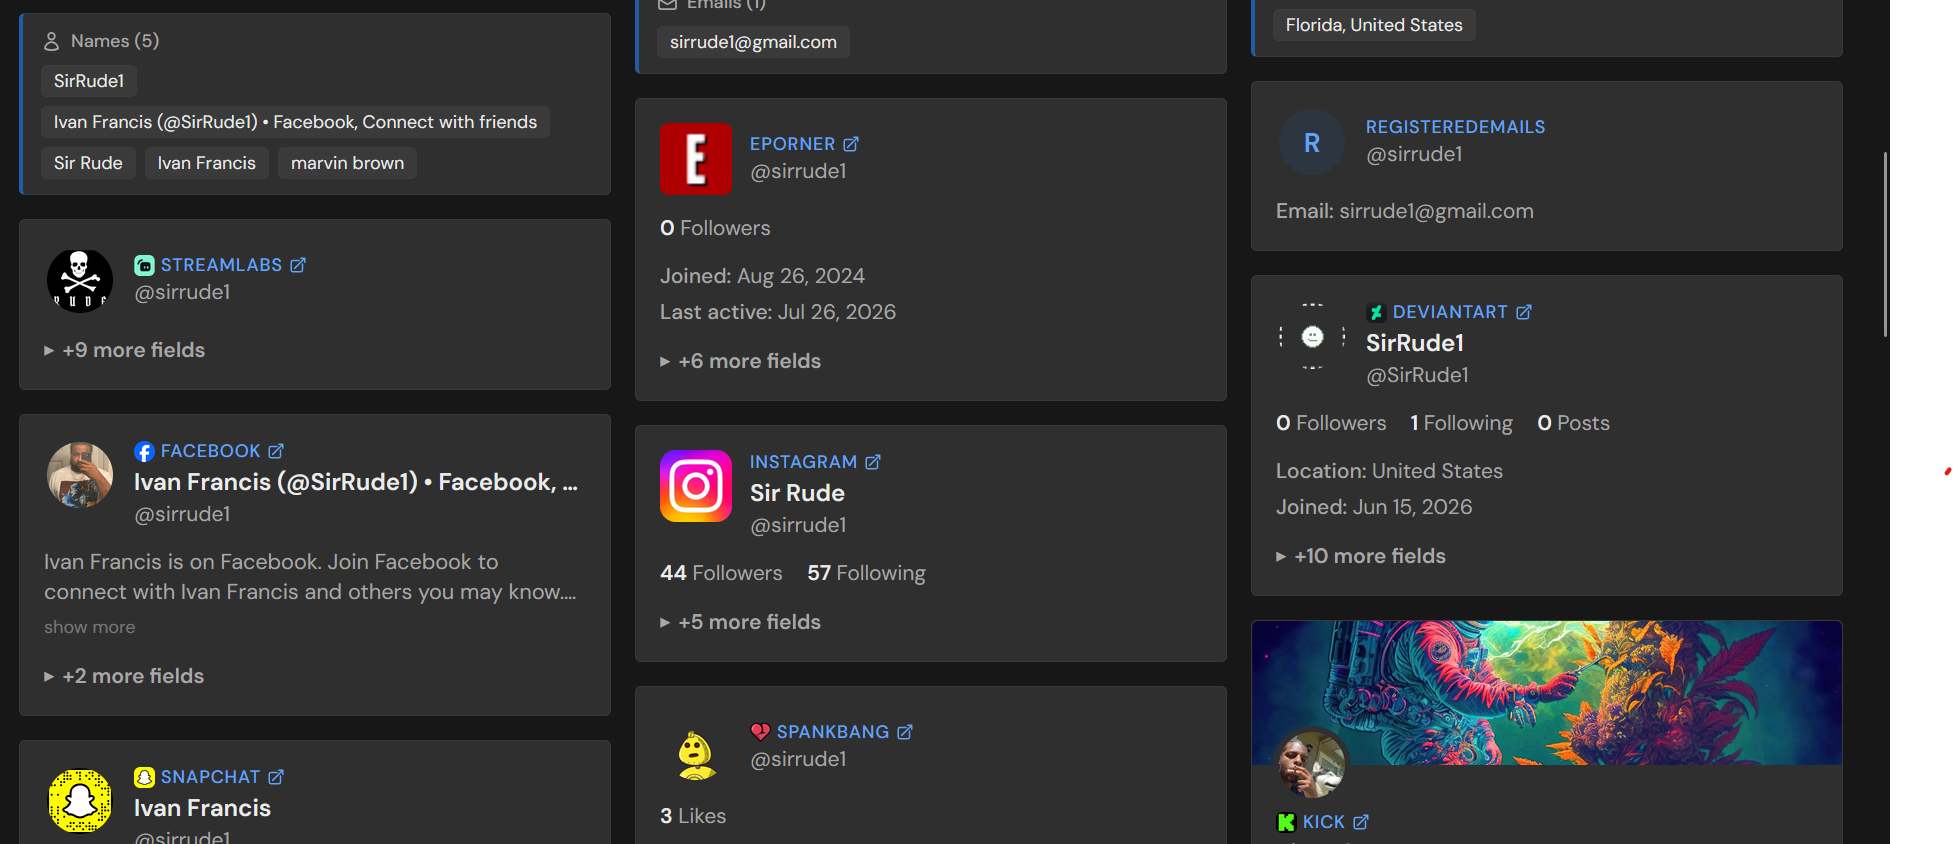Select the 'Ivan Francis' name chip
The image size is (1953, 844).
coord(206,163)
